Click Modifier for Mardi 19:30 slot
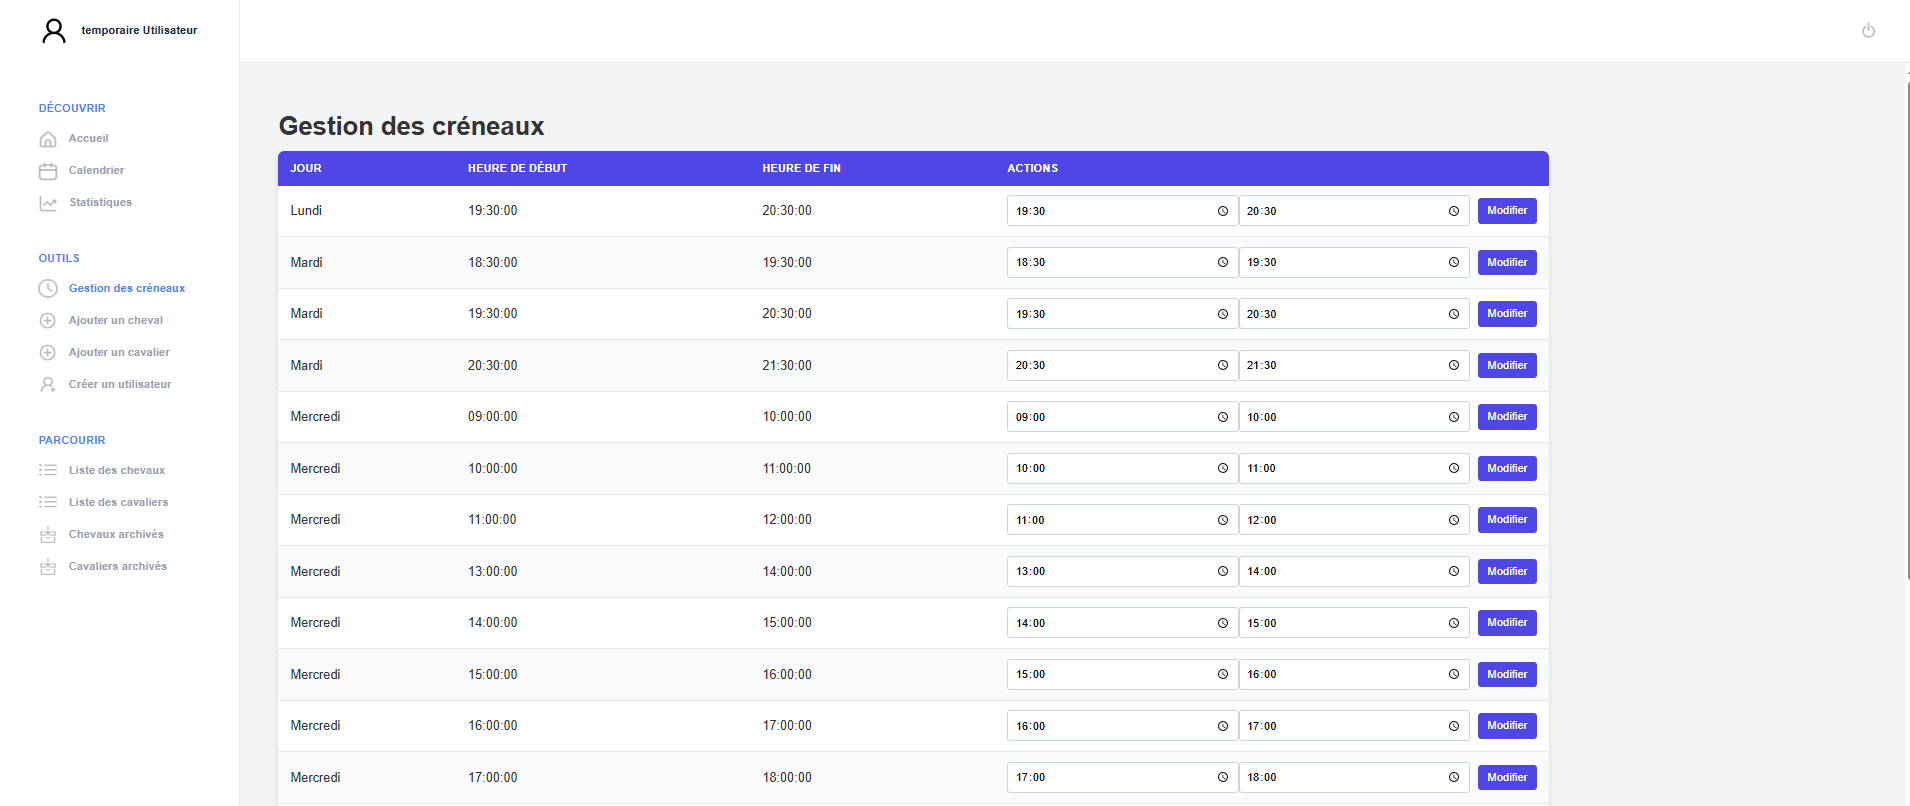The image size is (1910, 806). tap(1507, 314)
